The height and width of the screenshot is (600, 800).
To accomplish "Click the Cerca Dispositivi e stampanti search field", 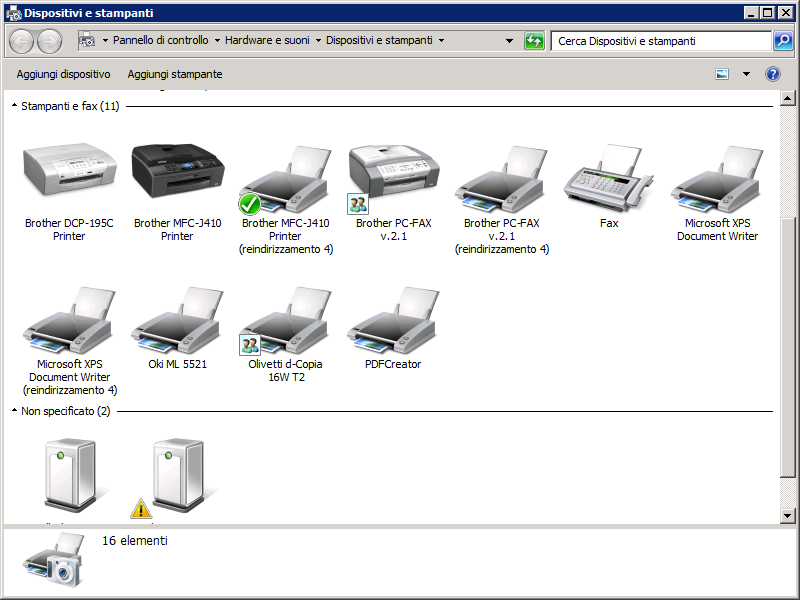I will (x=661, y=41).
